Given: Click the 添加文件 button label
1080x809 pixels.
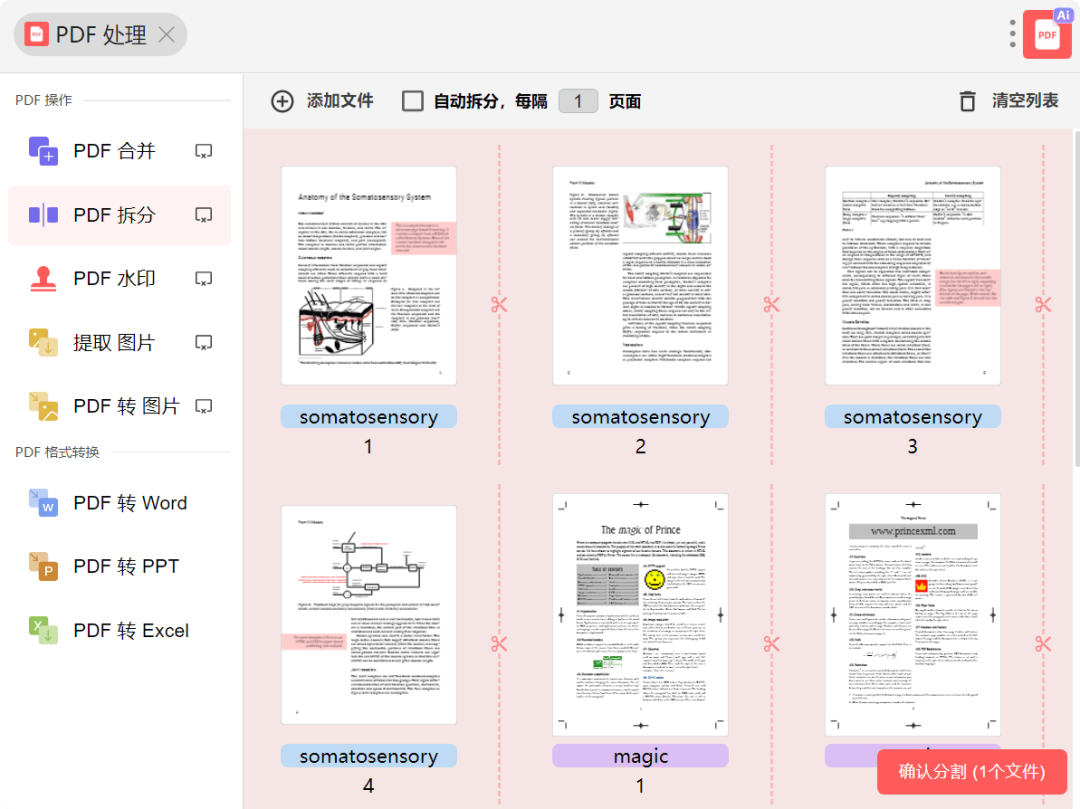Looking at the screenshot, I should tap(340, 101).
